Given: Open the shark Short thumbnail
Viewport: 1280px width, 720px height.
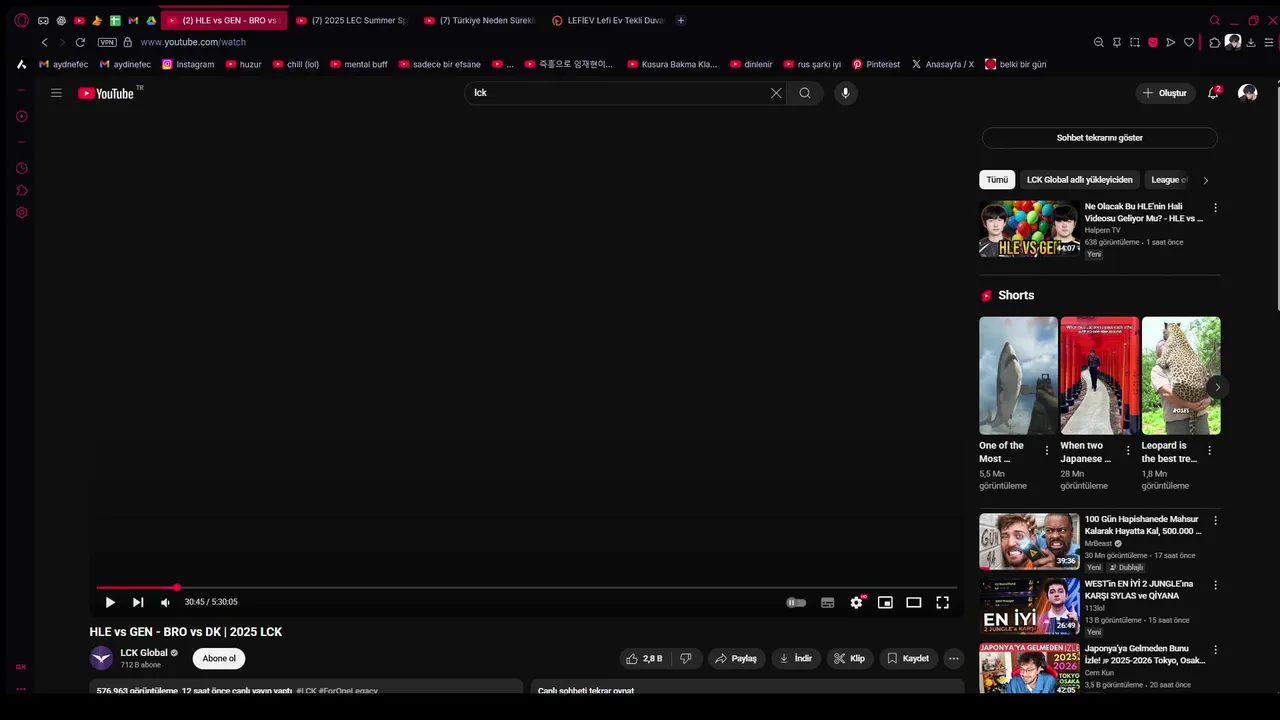Looking at the screenshot, I should [1018, 375].
